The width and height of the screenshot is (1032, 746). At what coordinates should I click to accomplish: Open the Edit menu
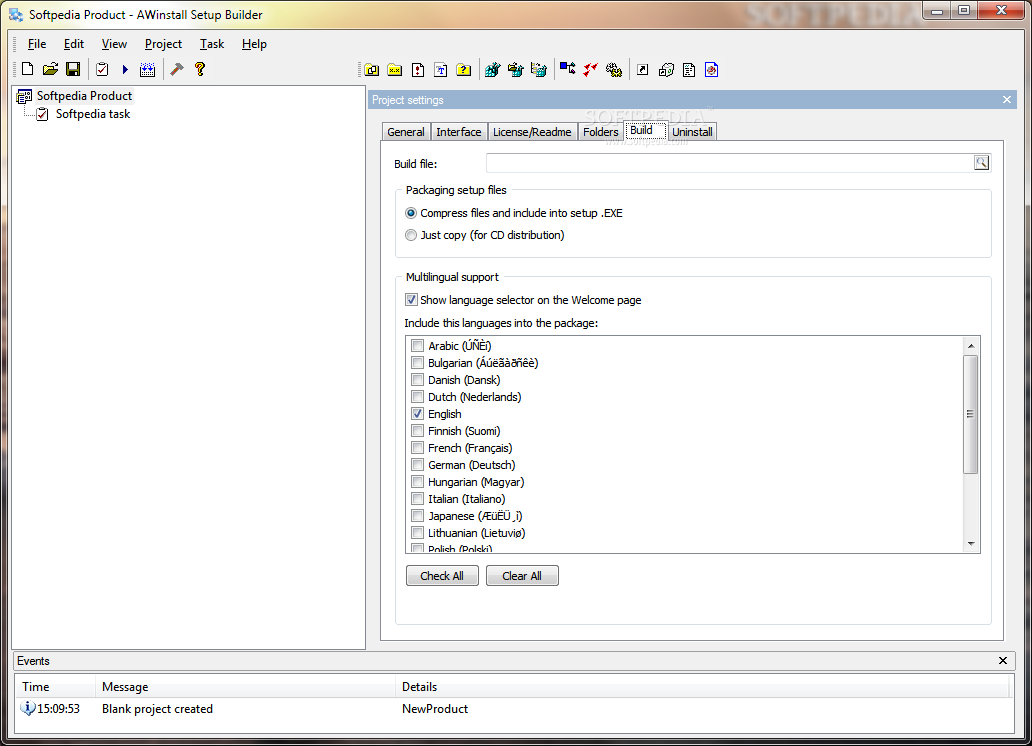click(x=74, y=44)
